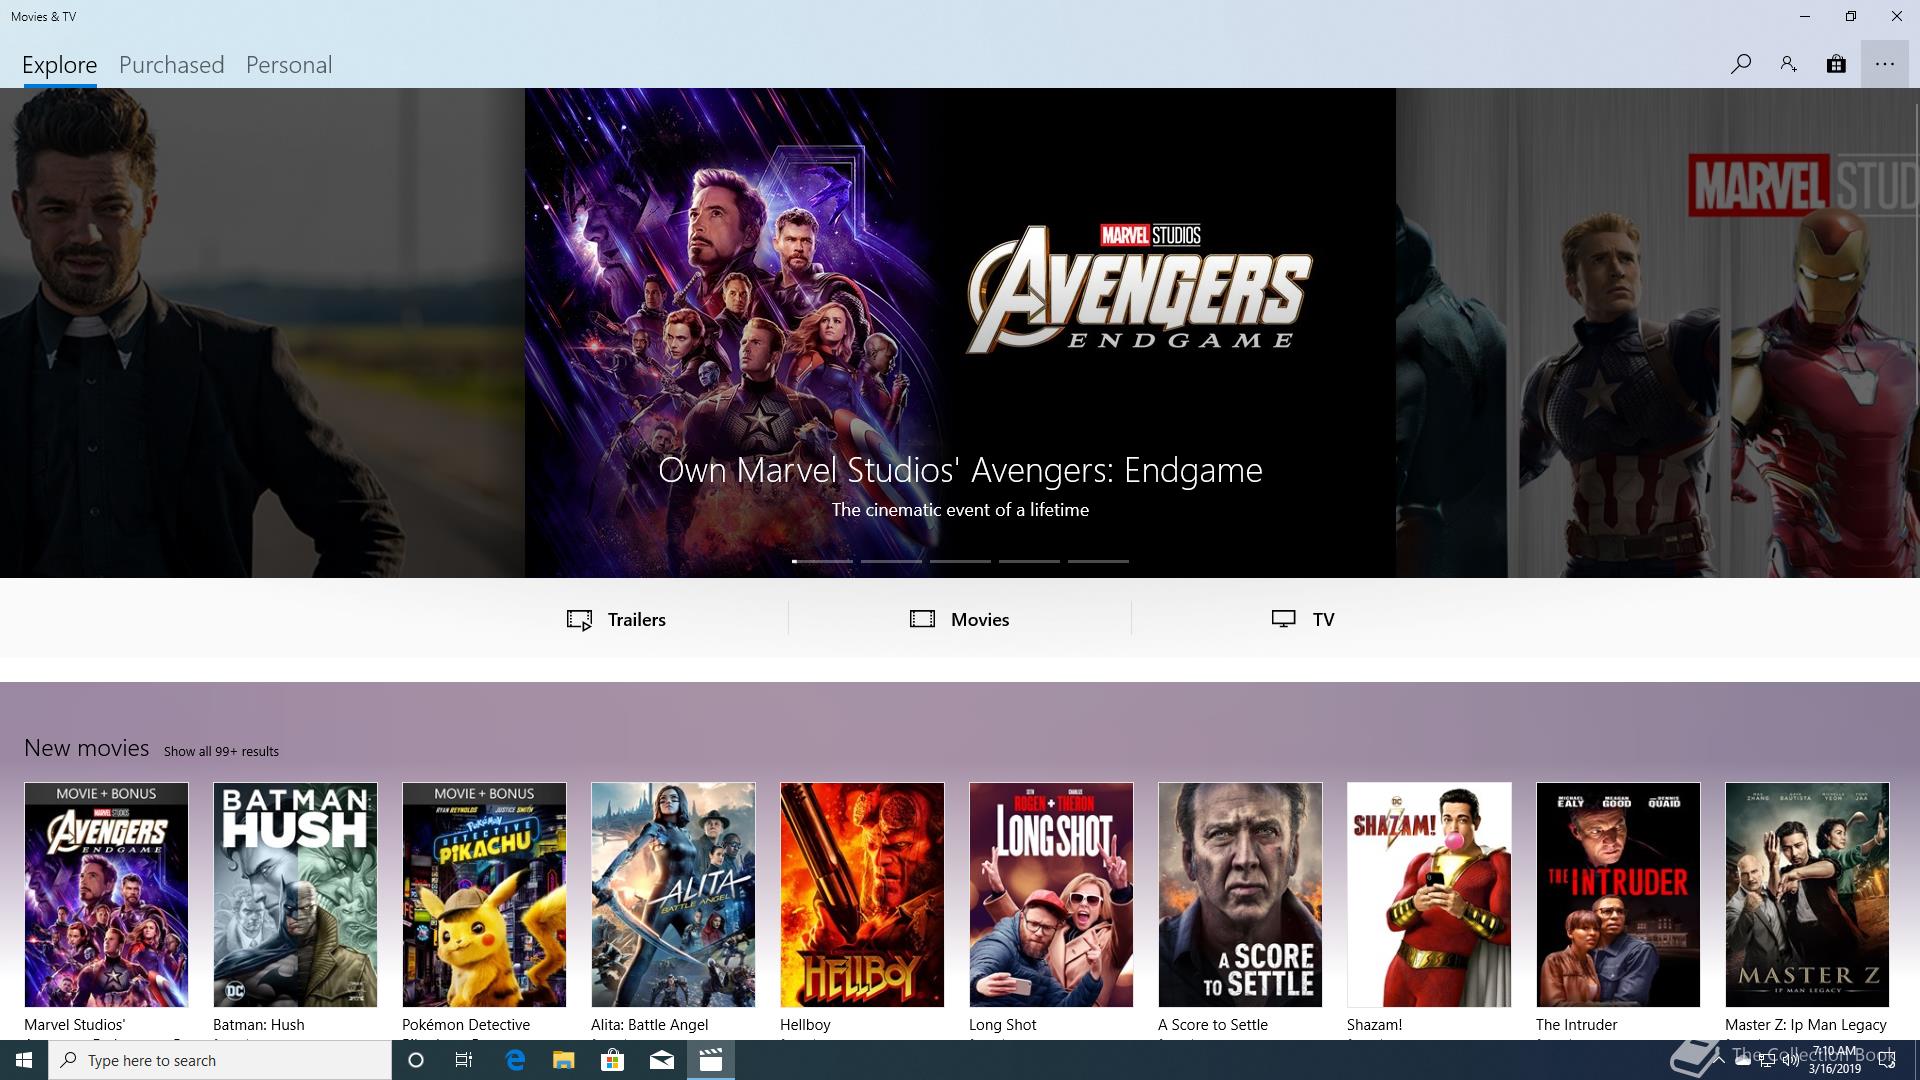
Task: Click the next Marvel carousel slide on the right
Action: (x=1658, y=333)
